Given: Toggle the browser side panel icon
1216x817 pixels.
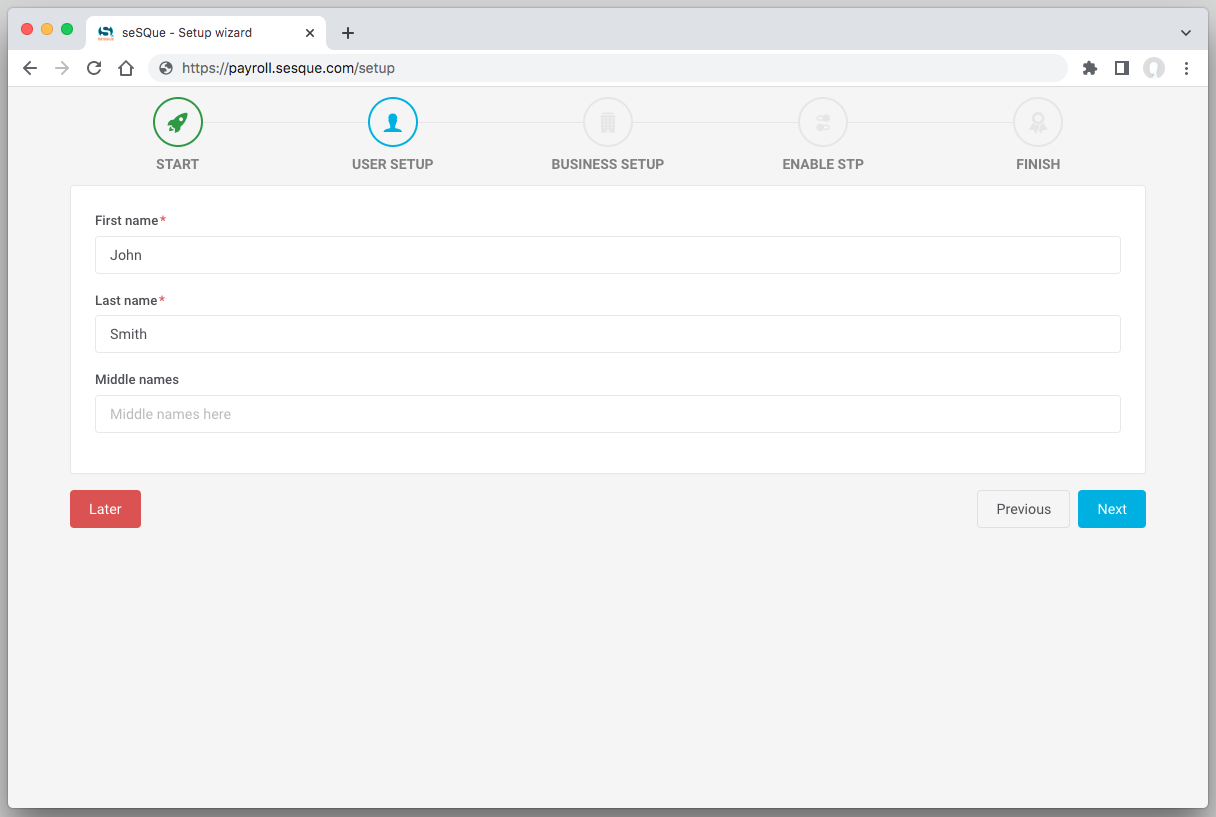Looking at the screenshot, I should pyautogui.click(x=1122, y=68).
